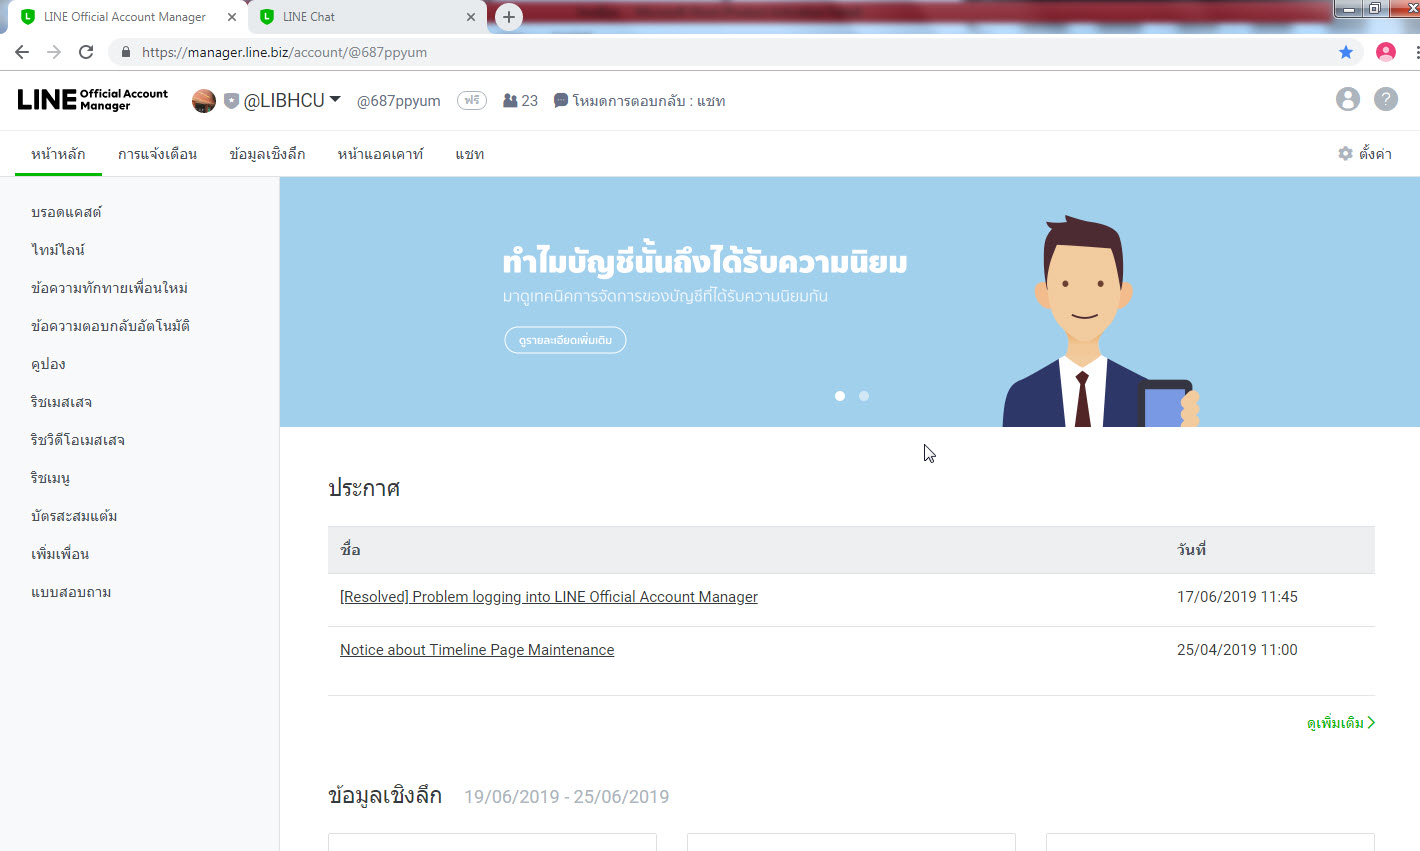Select คูปอง in the sidebar

click(x=48, y=364)
